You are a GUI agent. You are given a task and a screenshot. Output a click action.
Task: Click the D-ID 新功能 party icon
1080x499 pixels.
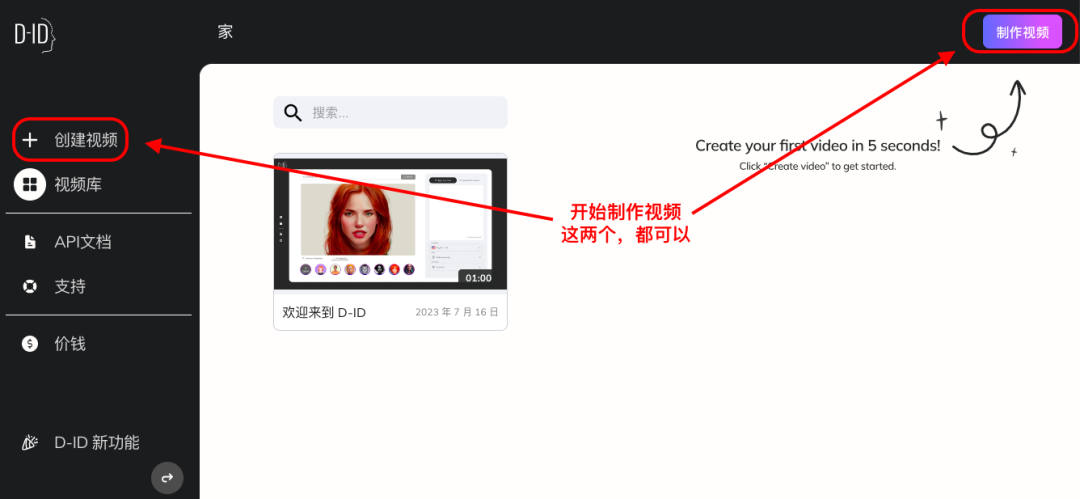pos(30,442)
